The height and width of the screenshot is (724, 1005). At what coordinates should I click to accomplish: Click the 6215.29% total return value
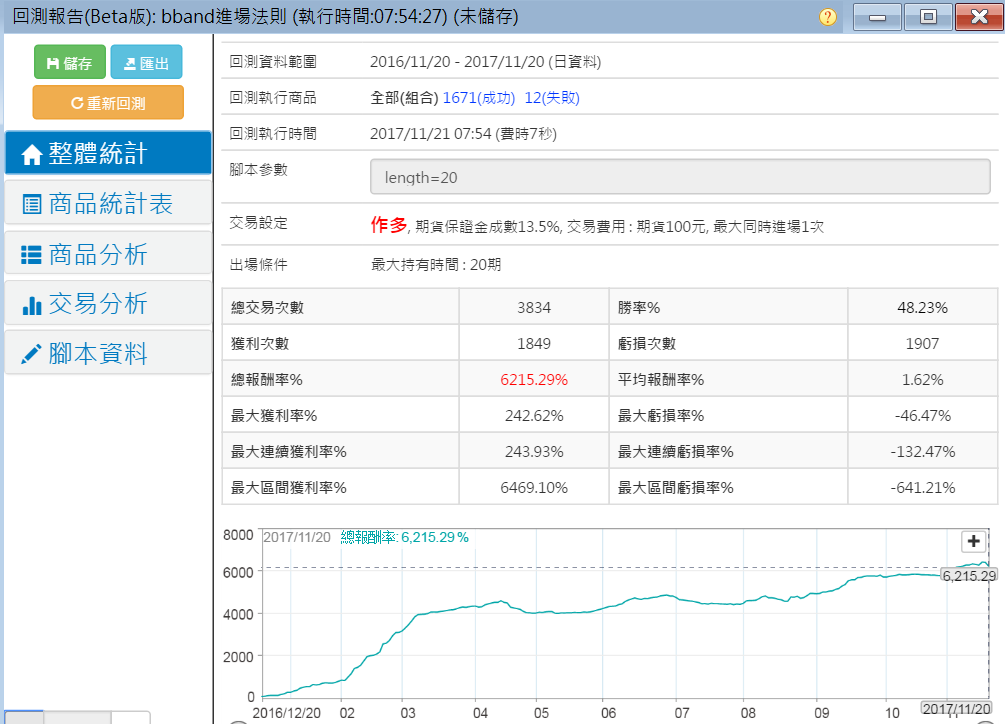pyautogui.click(x=534, y=380)
